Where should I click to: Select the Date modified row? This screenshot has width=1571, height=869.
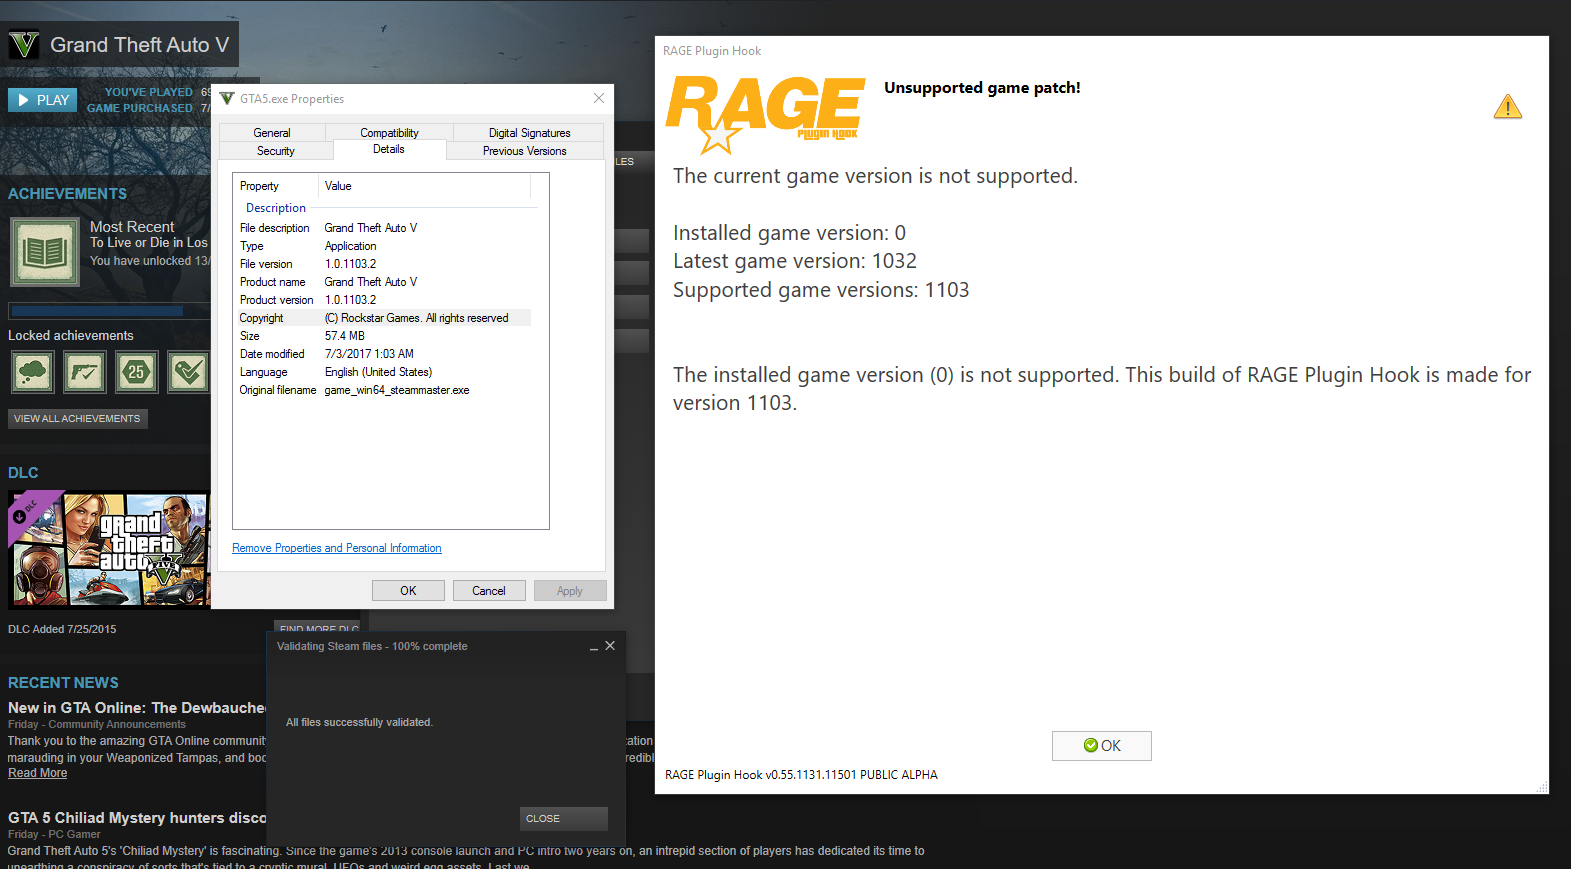click(385, 354)
